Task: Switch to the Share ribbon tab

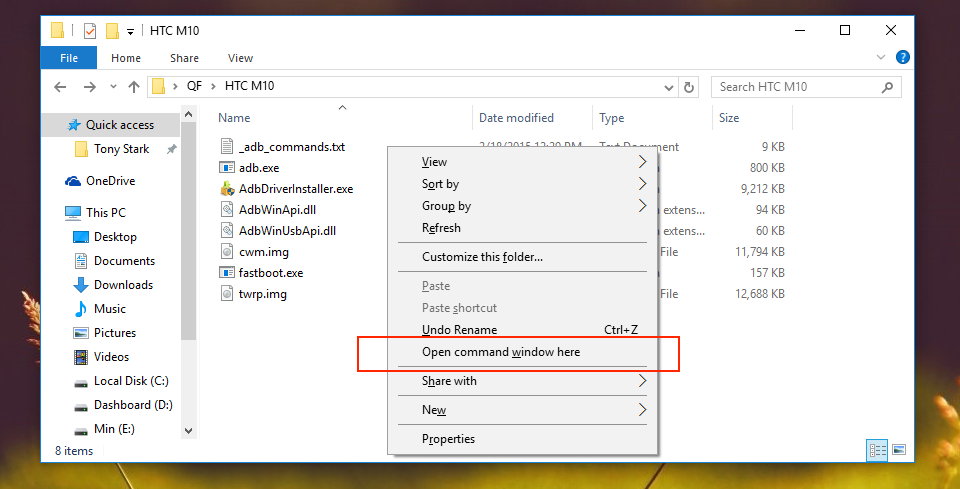Action: (x=184, y=58)
